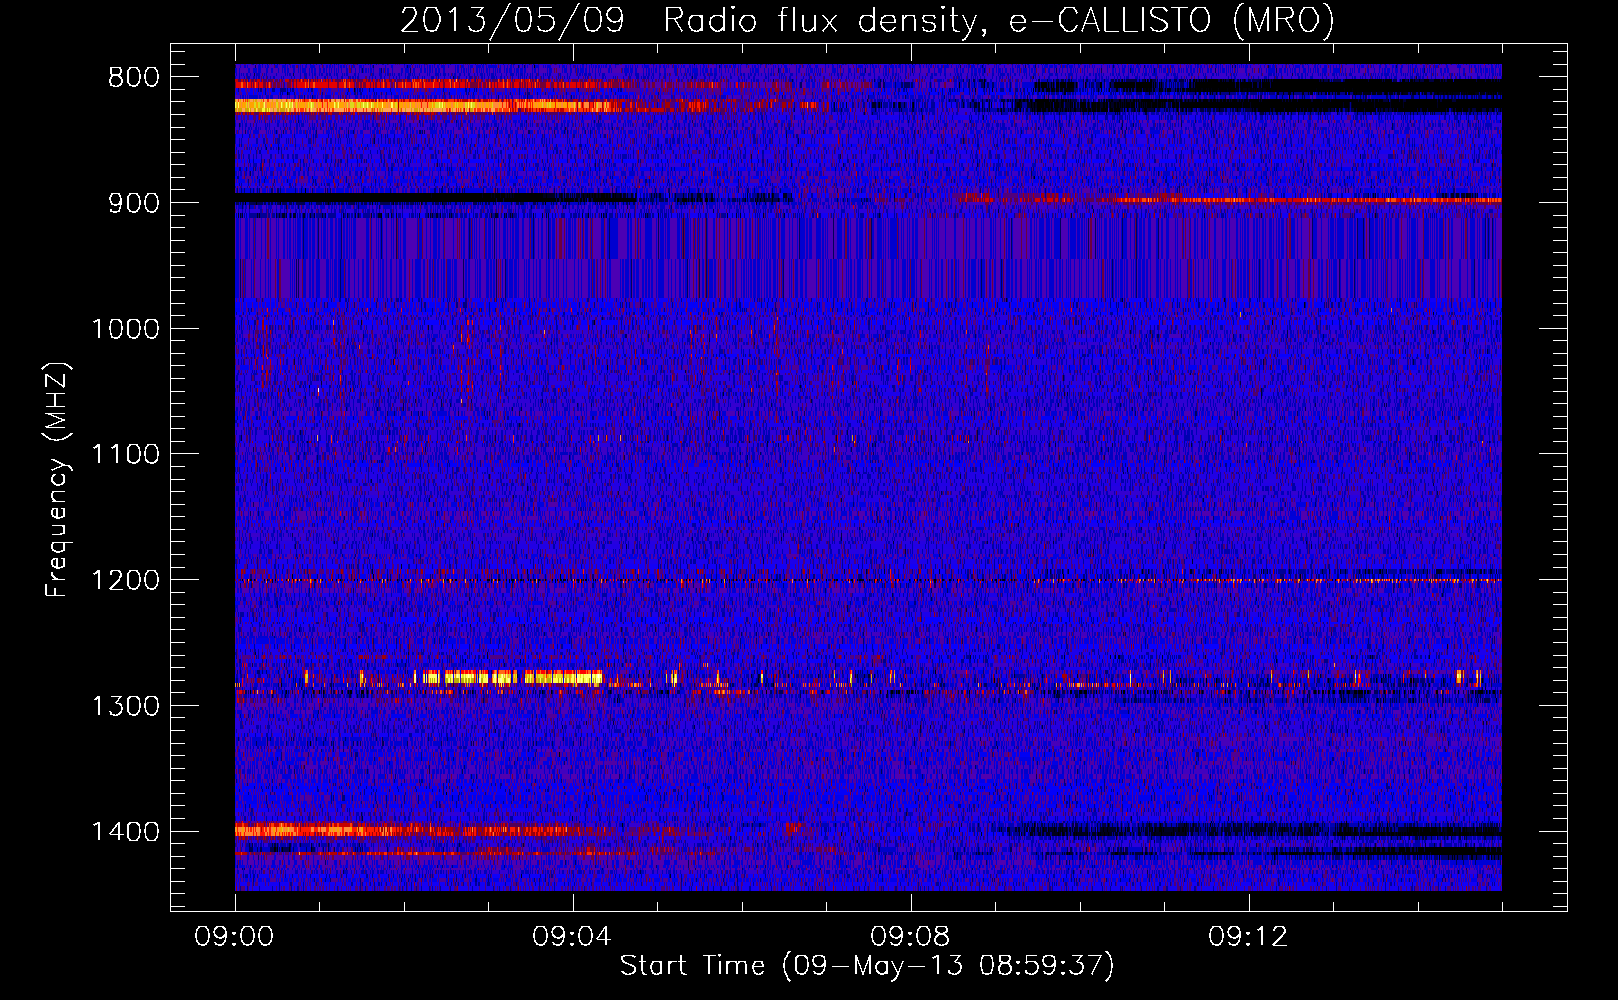This screenshot has height=1000, width=1618.
Task: Click the 1000 frequency tick label
Action: [125, 329]
